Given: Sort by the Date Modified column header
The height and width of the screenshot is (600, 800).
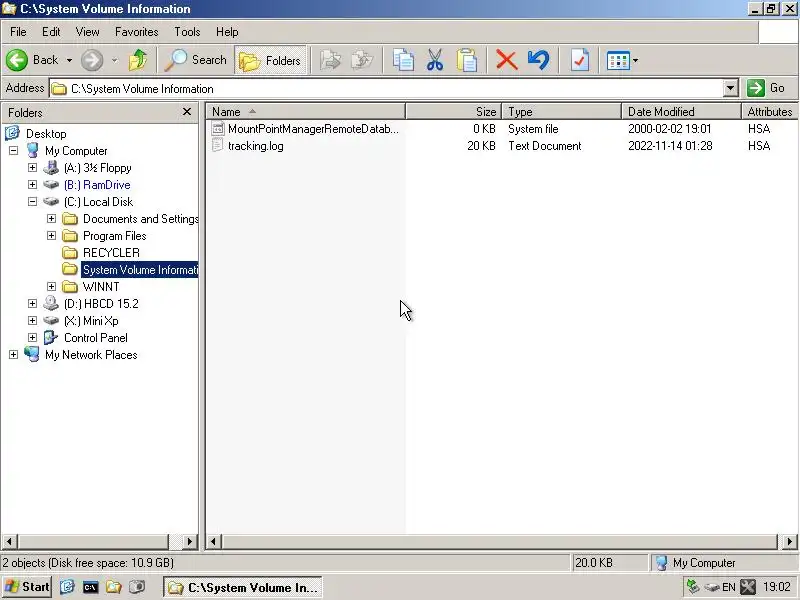Looking at the screenshot, I should (x=681, y=112).
